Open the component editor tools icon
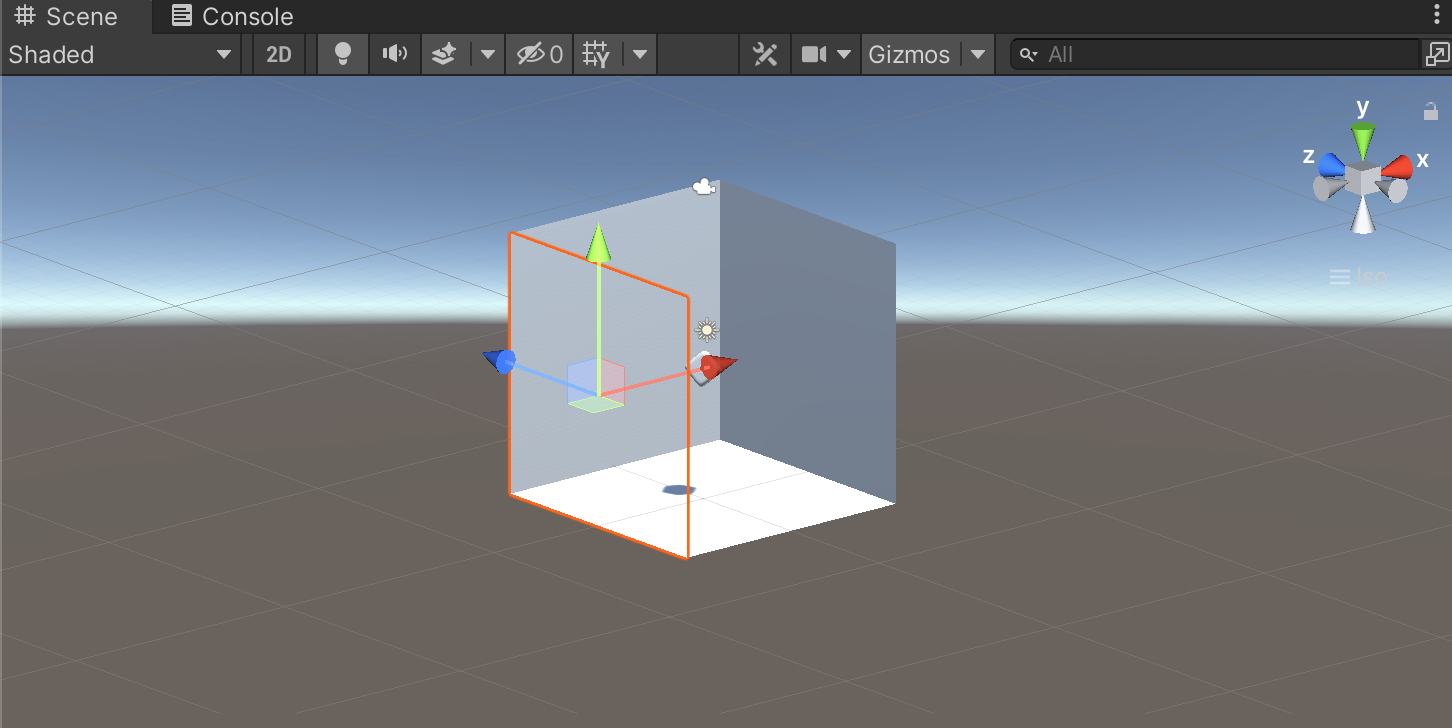 (765, 55)
